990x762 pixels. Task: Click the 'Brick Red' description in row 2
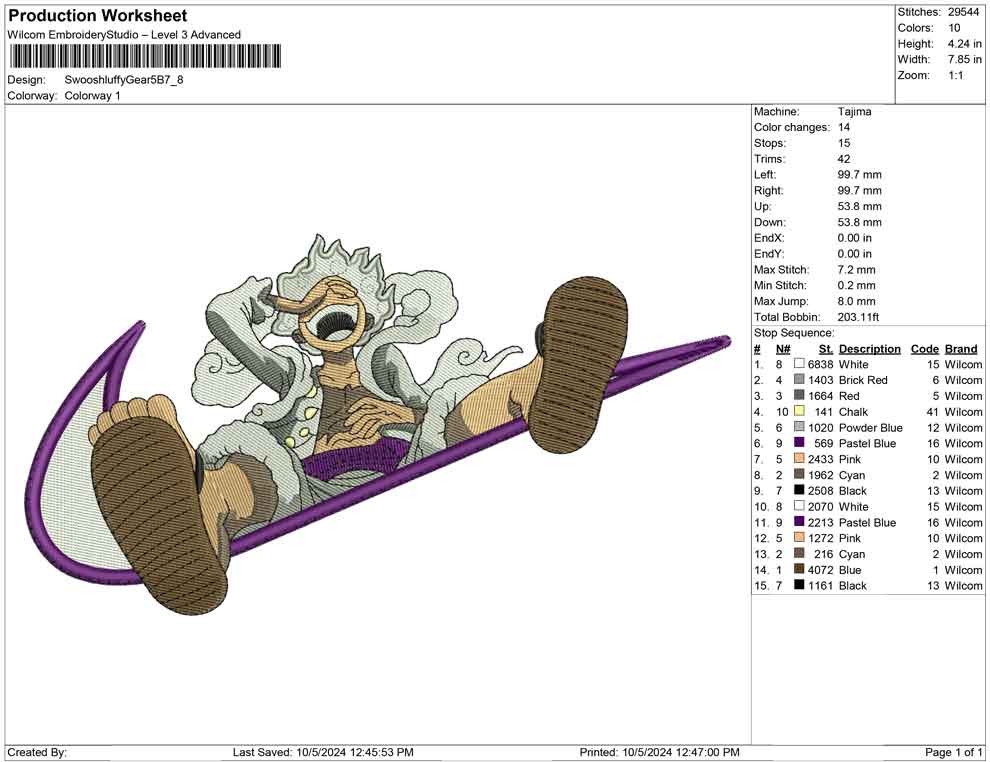pos(863,380)
